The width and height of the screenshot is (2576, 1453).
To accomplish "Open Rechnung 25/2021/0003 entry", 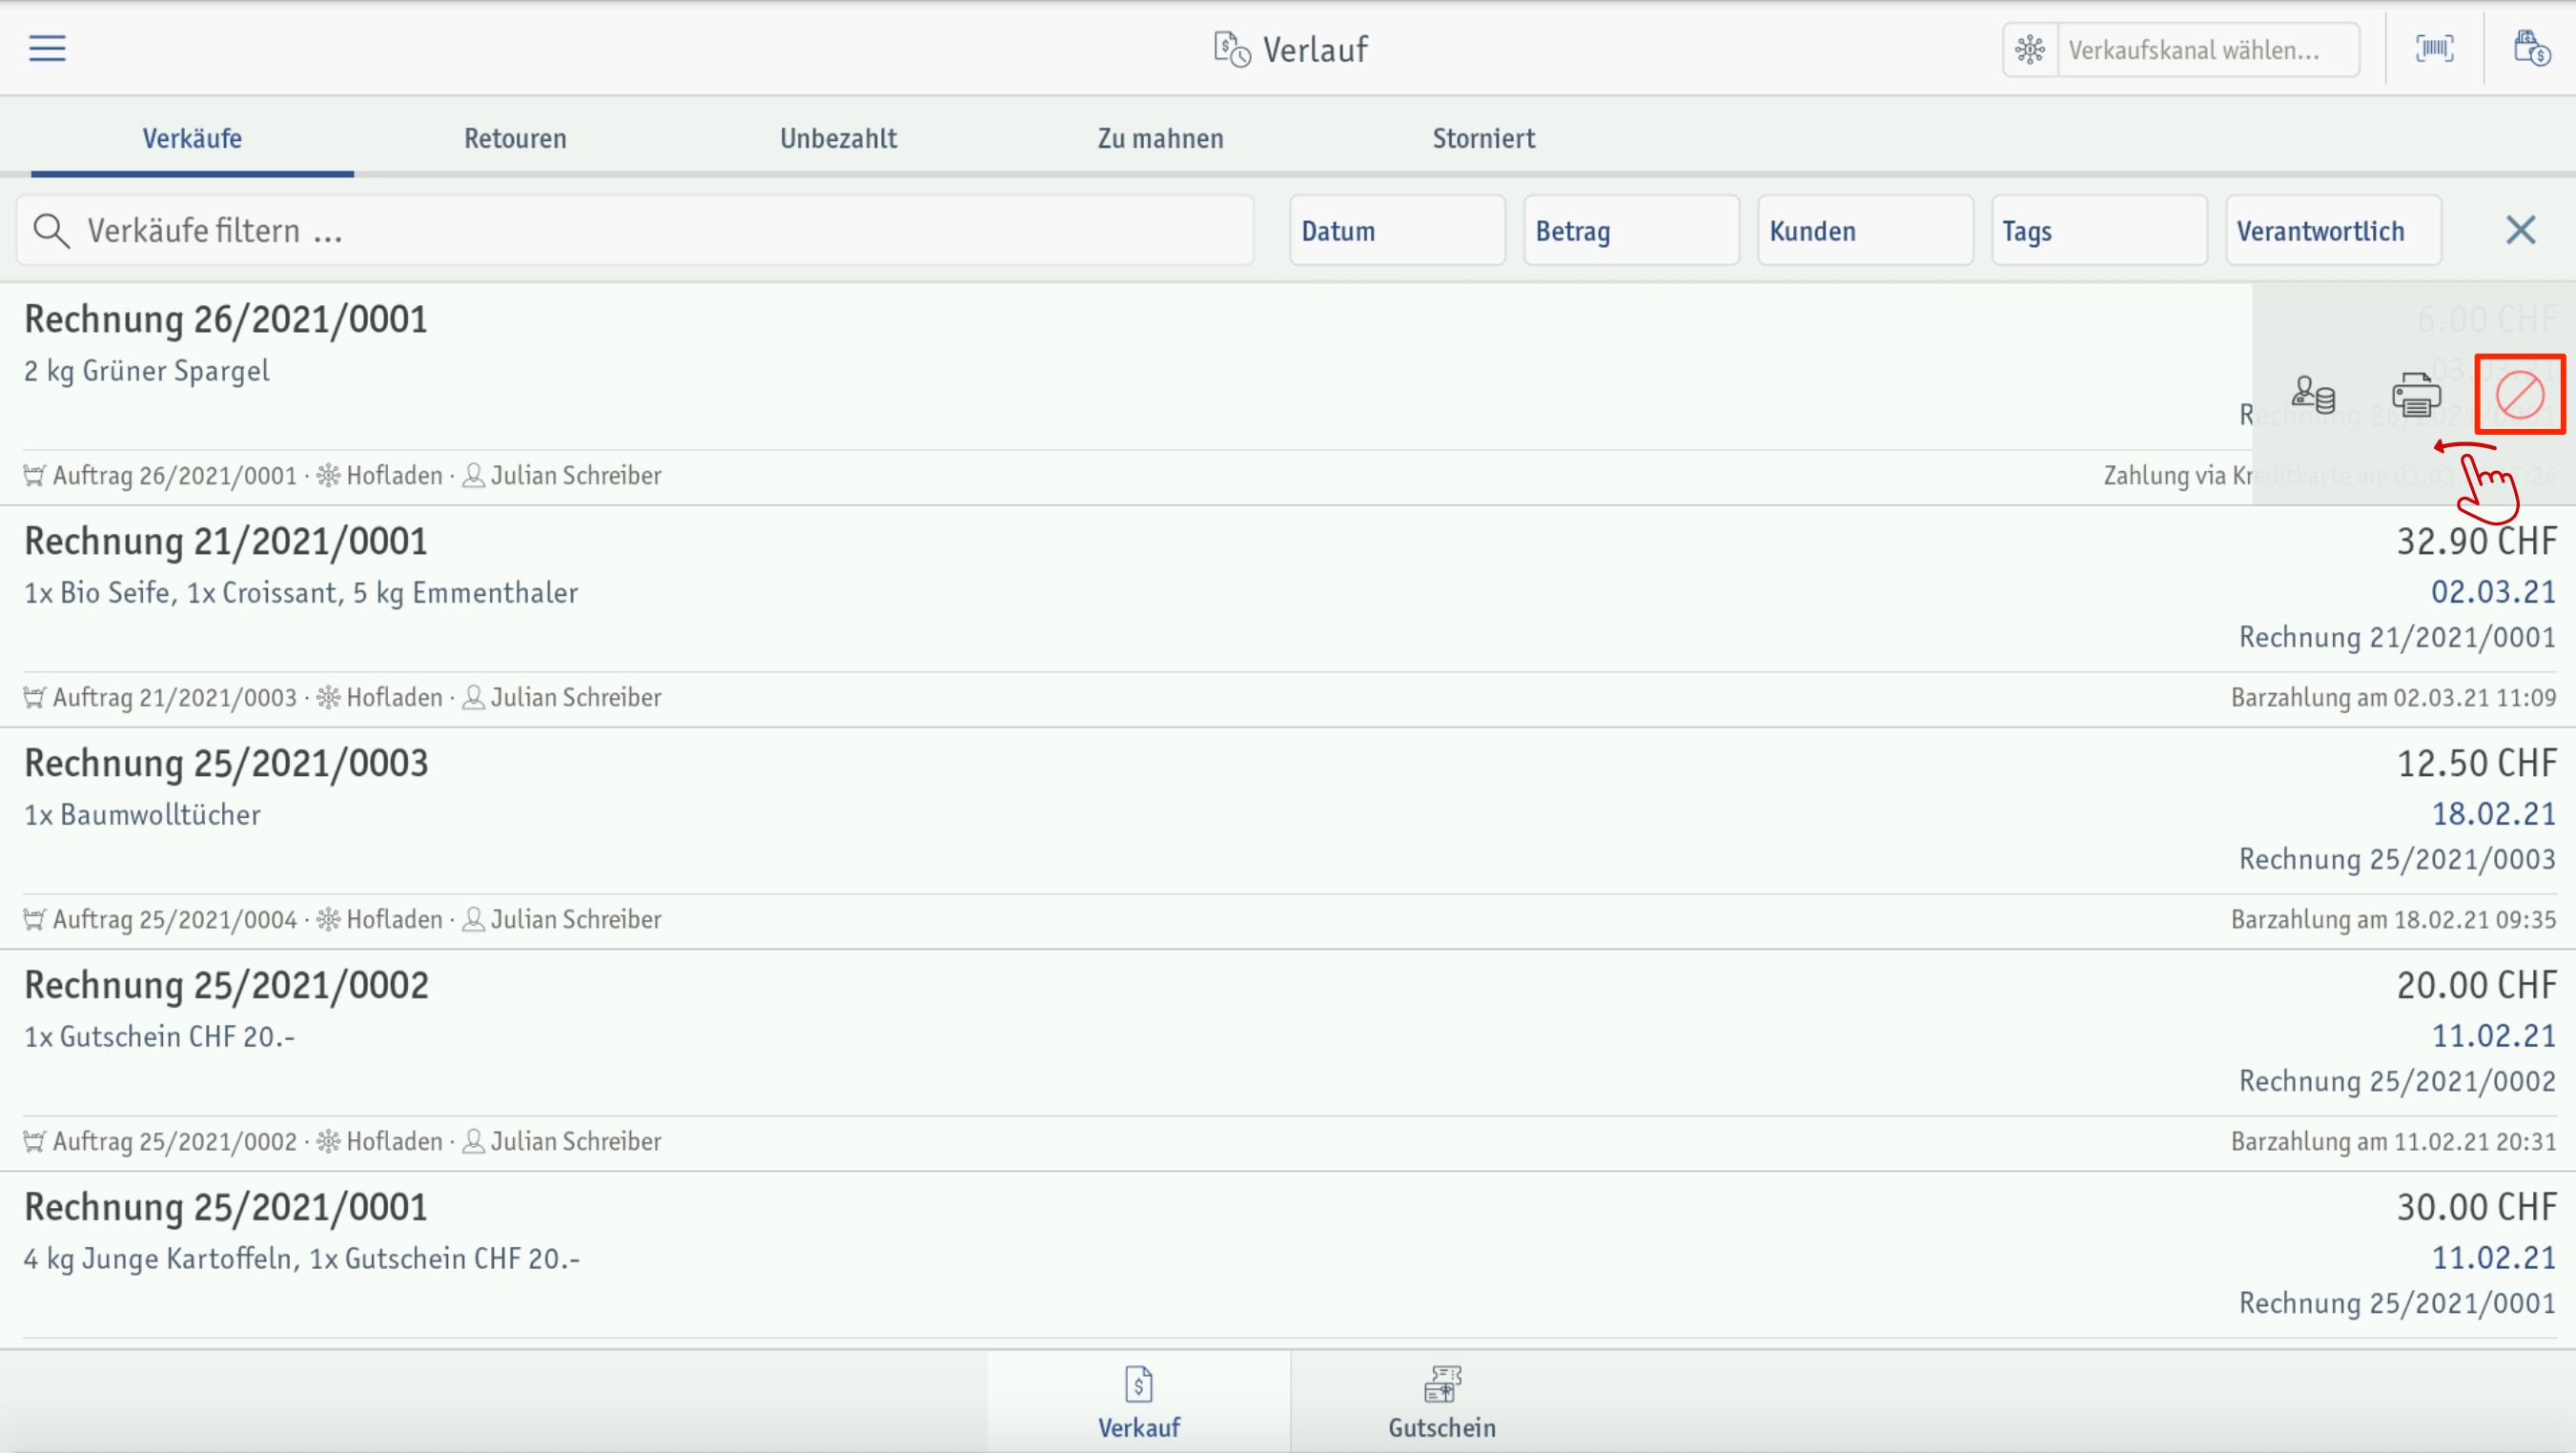I will 1288,838.
